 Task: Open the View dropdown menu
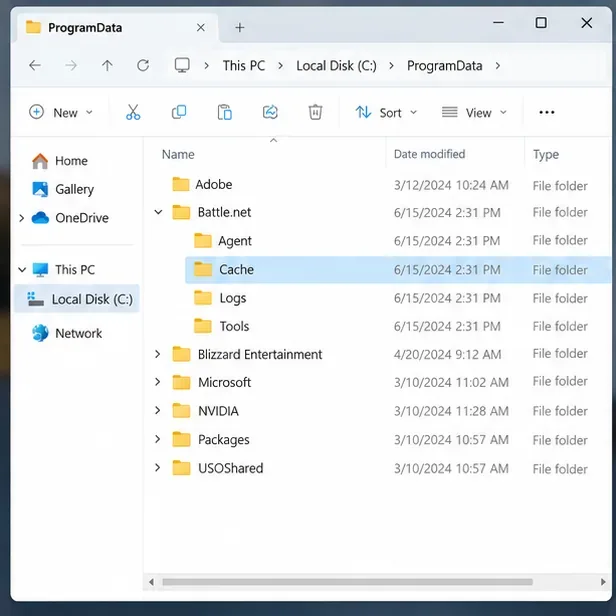[x=474, y=112]
